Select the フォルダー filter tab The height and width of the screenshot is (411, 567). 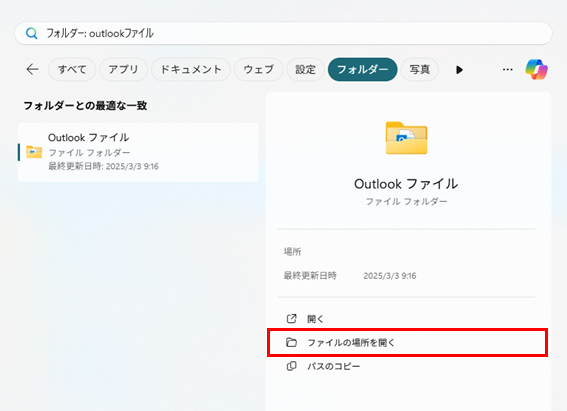point(362,69)
